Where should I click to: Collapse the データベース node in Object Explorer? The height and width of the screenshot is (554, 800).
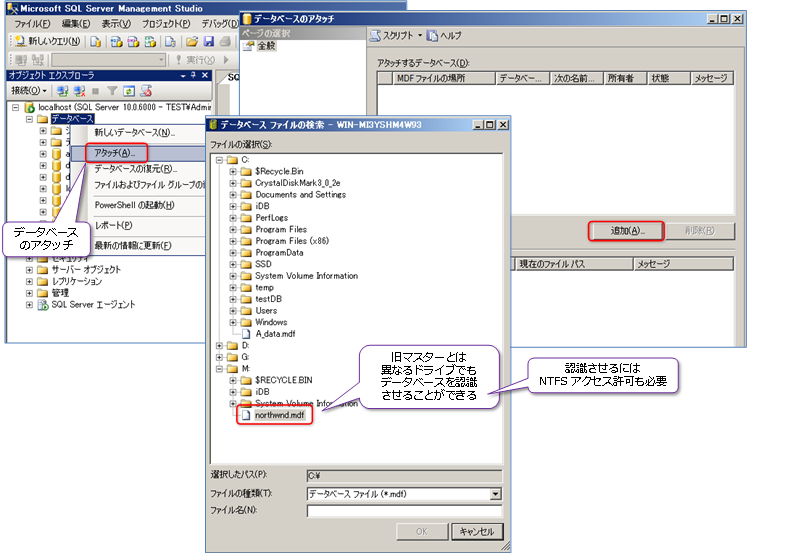(x=30, y=119)
